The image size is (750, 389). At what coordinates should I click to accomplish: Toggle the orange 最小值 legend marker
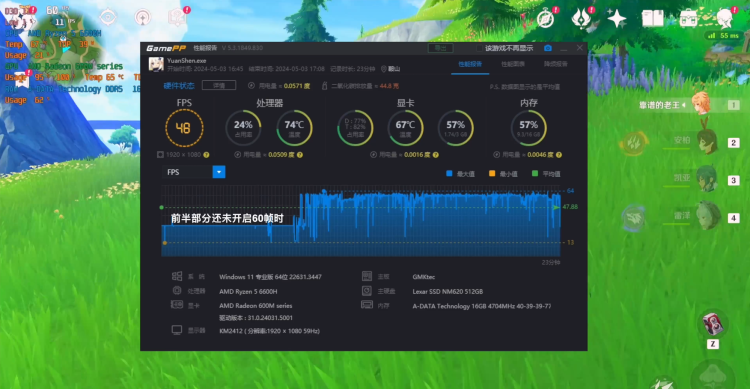click(492, 173)
